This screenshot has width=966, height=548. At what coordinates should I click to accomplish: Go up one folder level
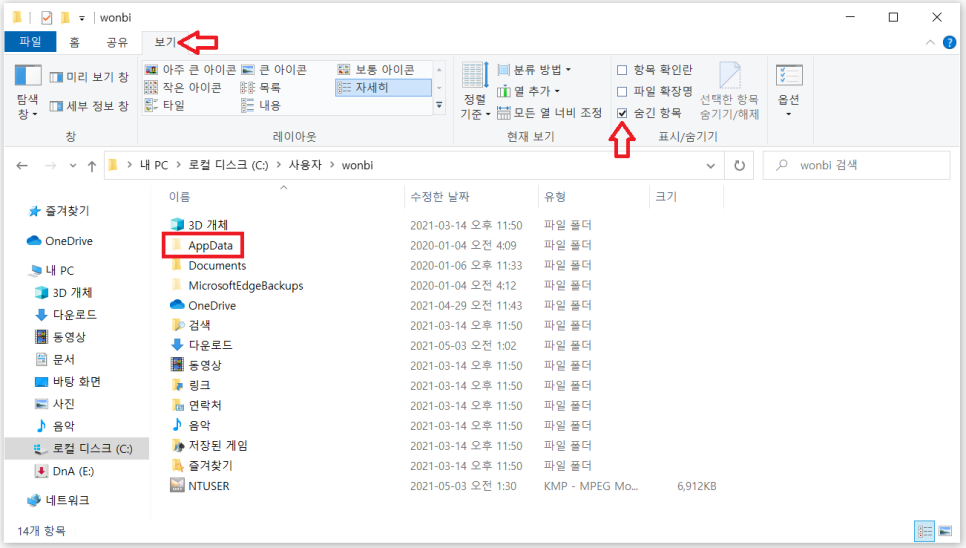pos(92,165)
